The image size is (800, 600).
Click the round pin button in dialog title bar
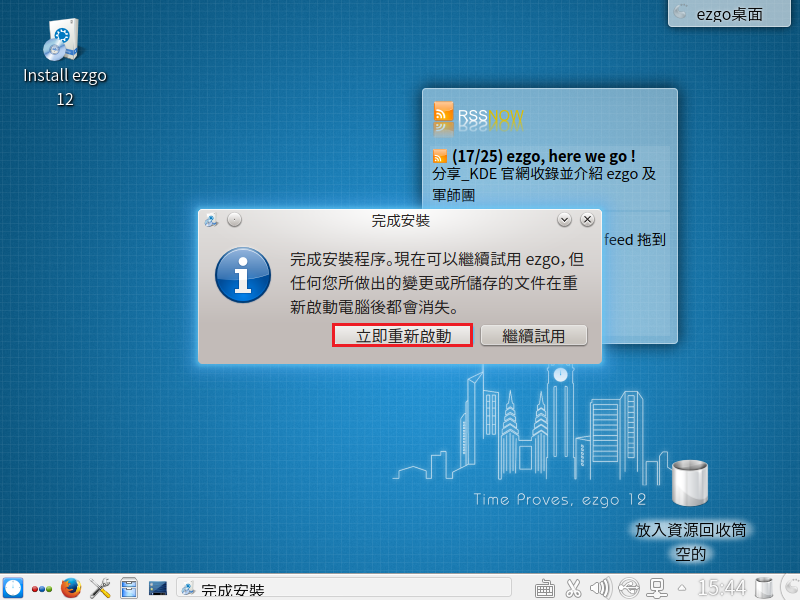(234, 220)
